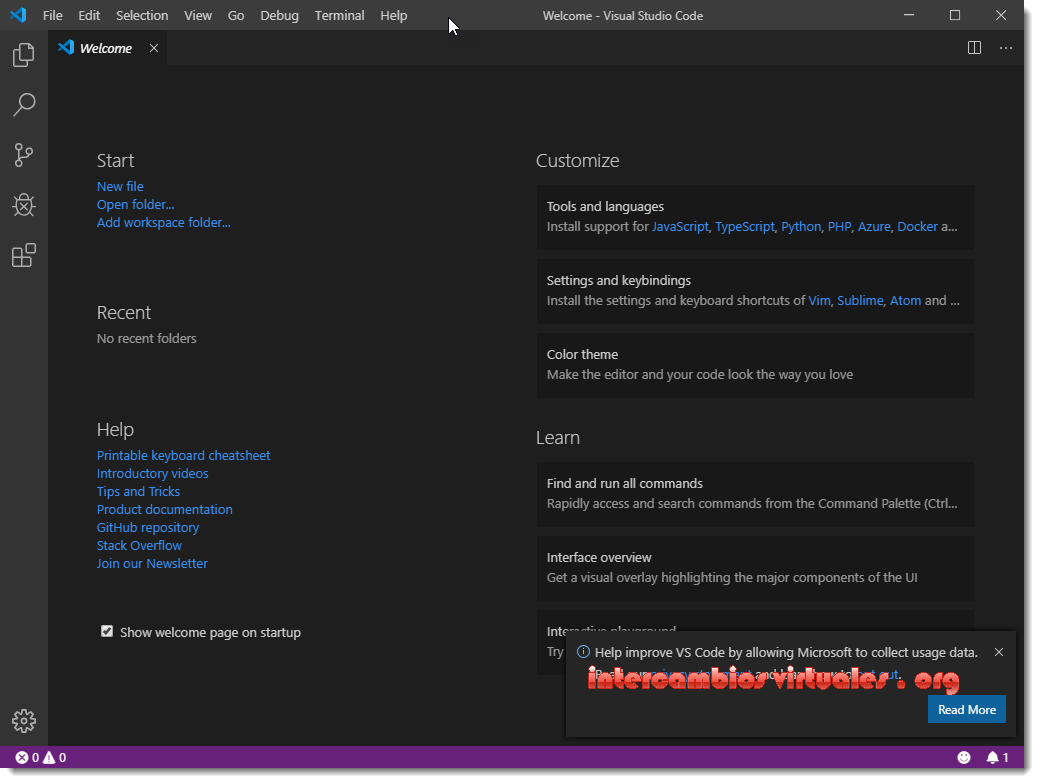Install Docker support link
The height and width of the screenshot is (783, 1039).
917,227
